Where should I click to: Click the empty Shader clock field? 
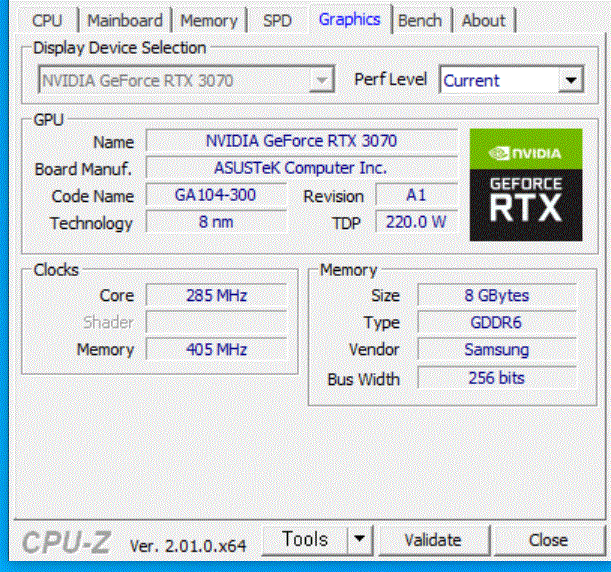click(216, 322)
